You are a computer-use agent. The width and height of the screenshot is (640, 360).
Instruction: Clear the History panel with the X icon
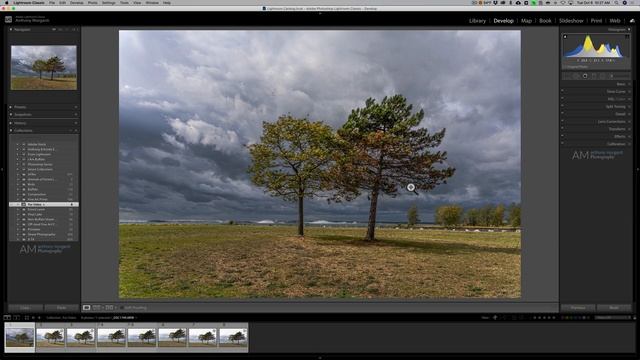(x=76, y=123)
